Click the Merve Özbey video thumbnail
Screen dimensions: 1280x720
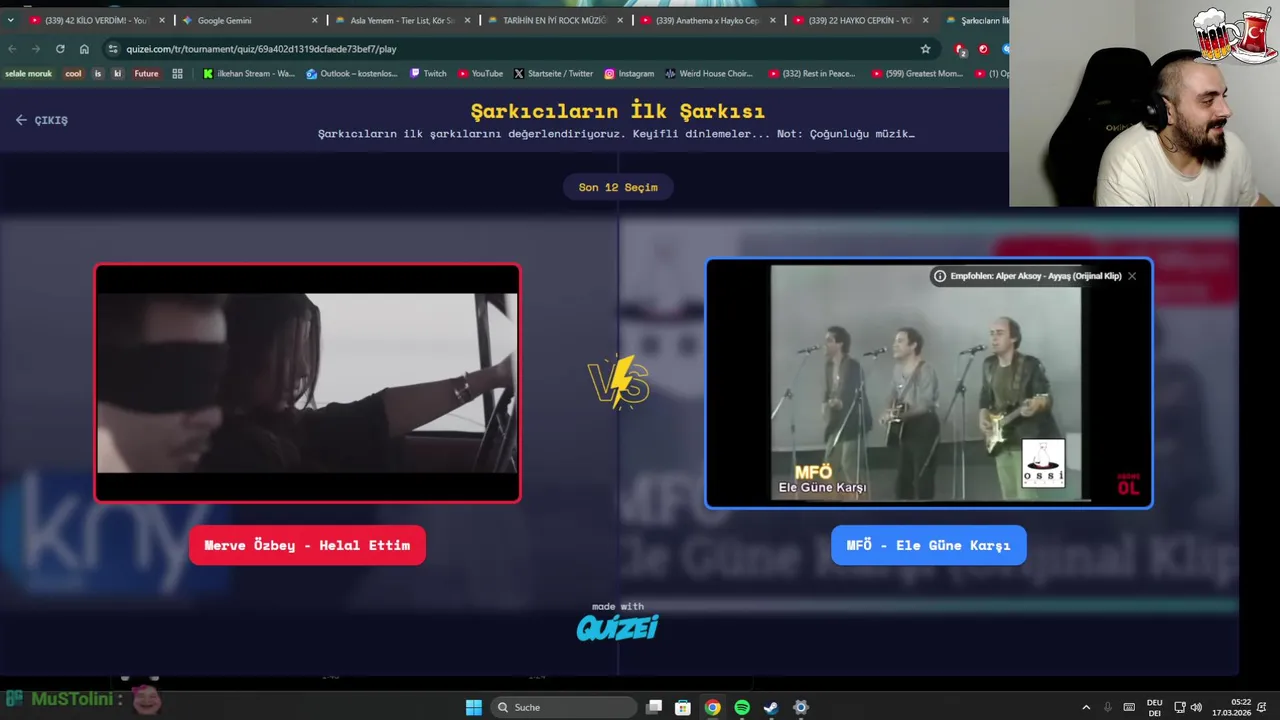pos(307,383)
